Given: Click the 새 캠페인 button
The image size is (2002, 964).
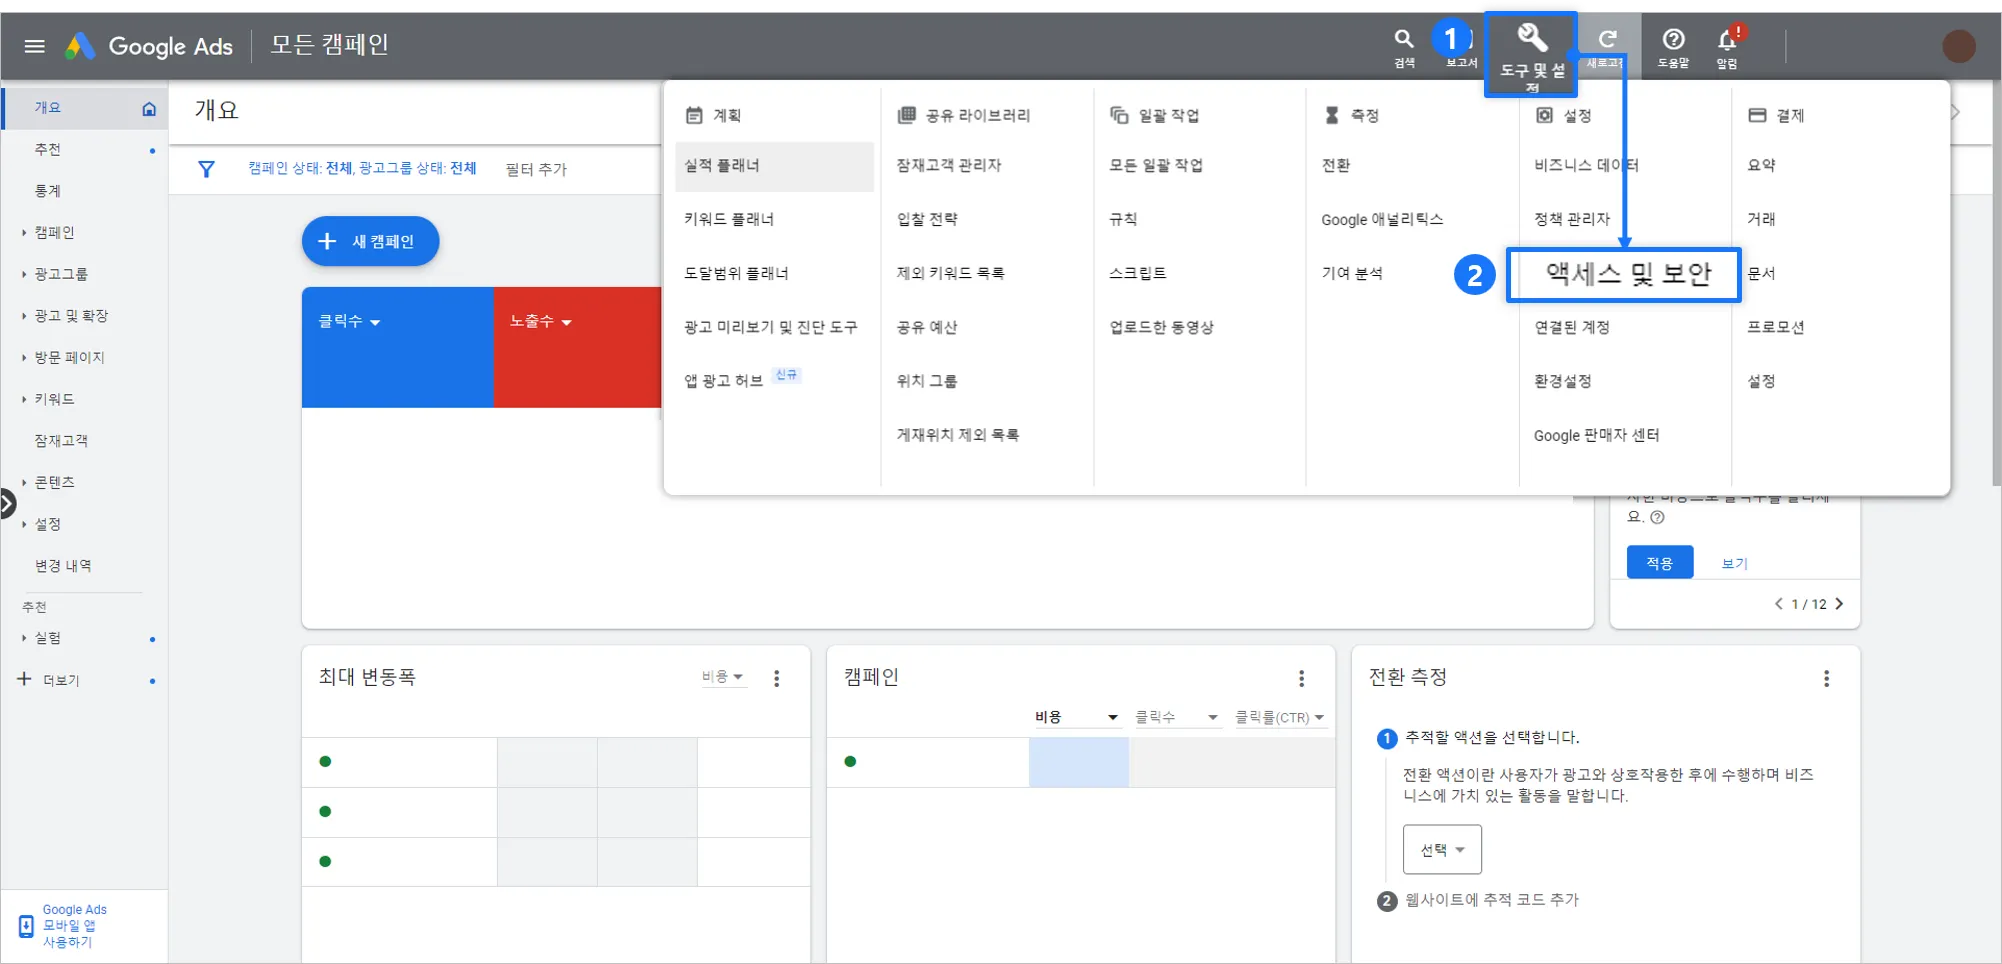Looking at the screenshot, I should click(x=370, y=241).
